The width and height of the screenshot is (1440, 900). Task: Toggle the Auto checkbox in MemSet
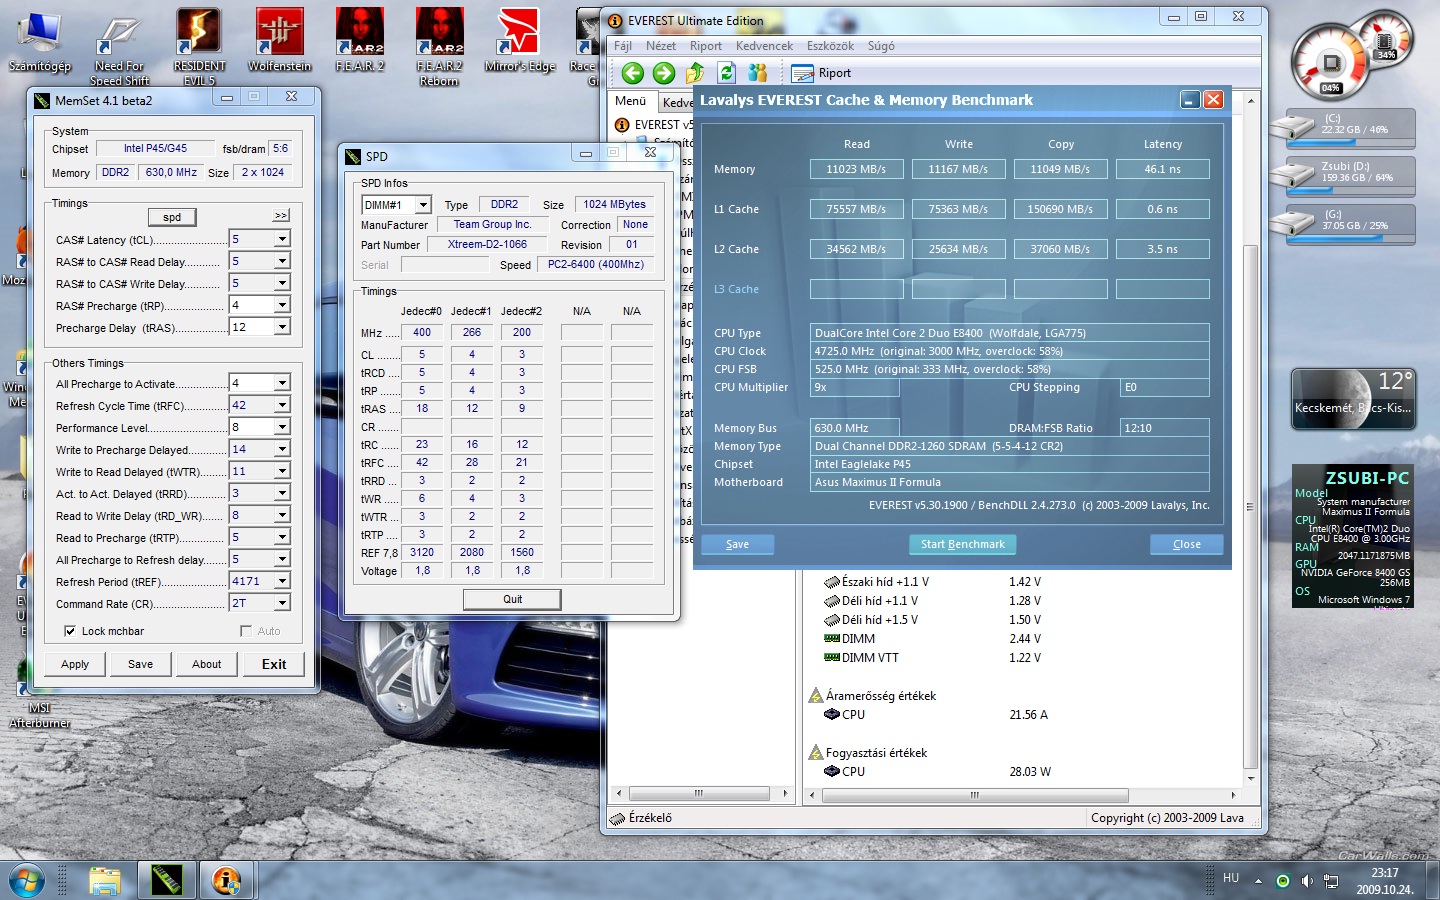coord(246,631)
